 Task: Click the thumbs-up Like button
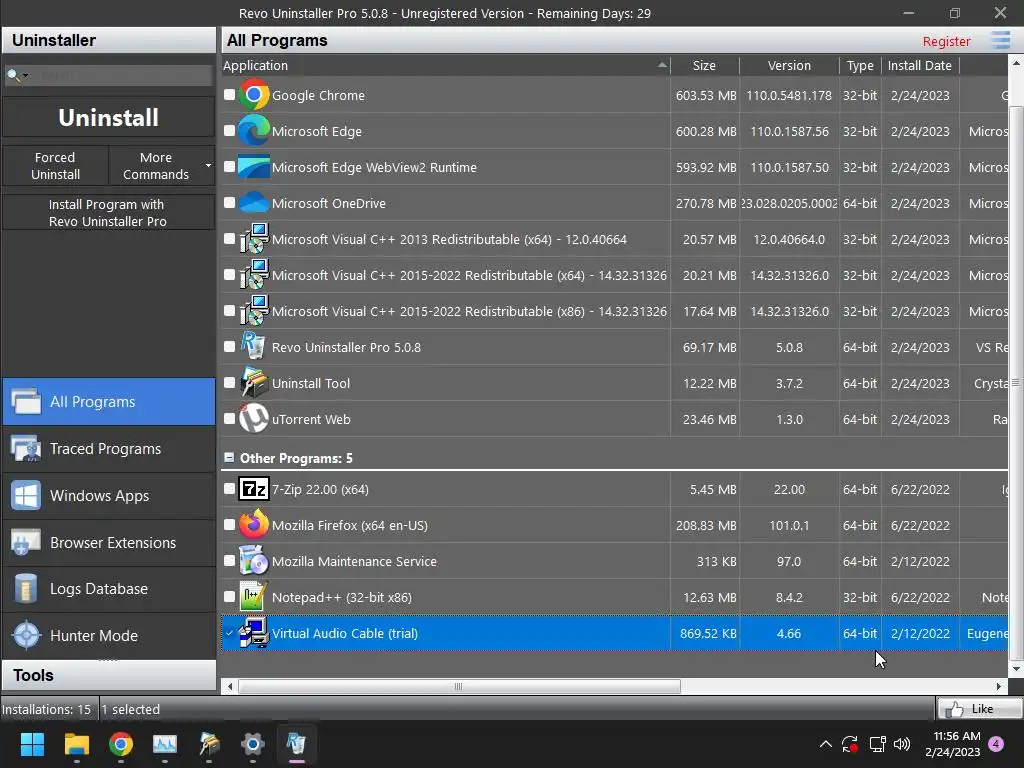(980, 709)
